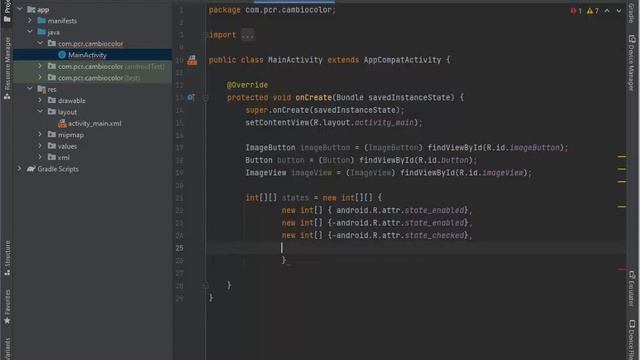Click the Favorites star icon

pyautogui.click(x=7, y=321)
